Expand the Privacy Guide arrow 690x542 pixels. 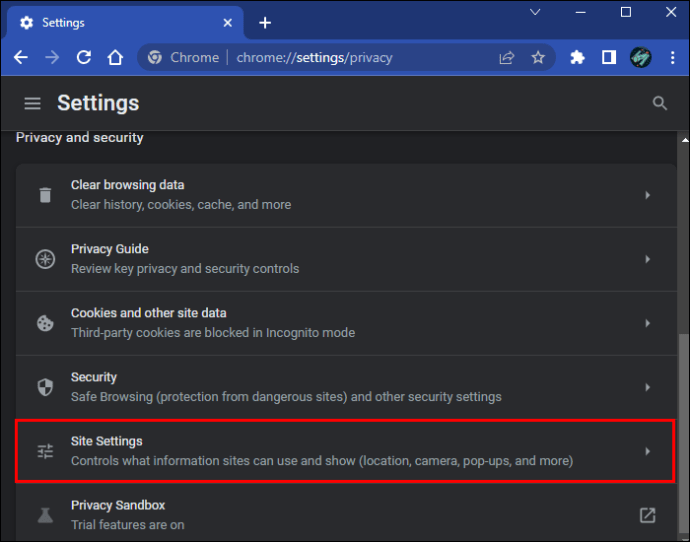tap(647, 259)
